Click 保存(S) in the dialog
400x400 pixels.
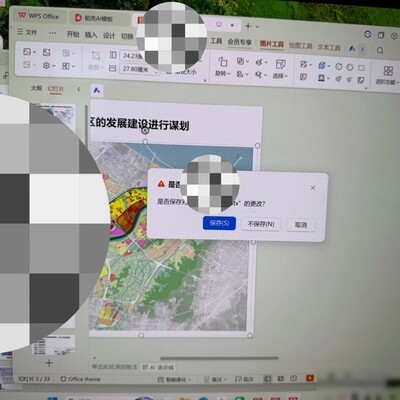tap(219, 223)
